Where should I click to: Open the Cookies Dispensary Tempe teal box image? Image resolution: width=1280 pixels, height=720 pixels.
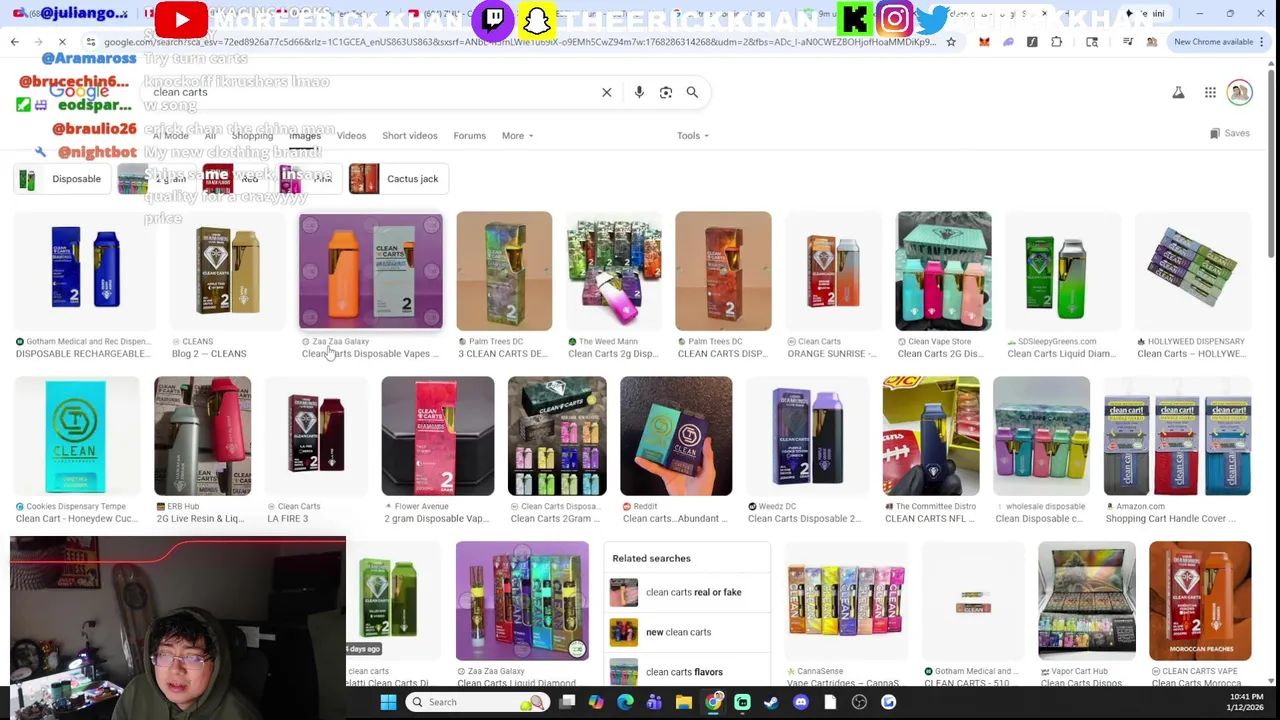[75, 436]
